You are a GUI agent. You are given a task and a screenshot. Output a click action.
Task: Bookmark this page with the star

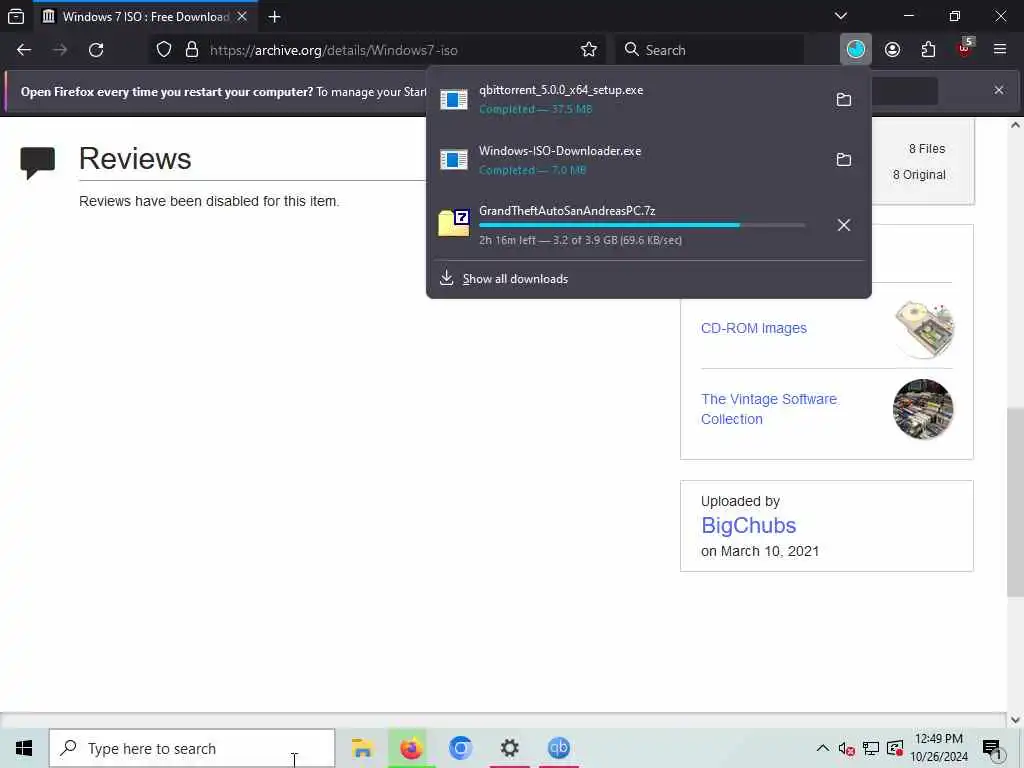click(588, 50)
